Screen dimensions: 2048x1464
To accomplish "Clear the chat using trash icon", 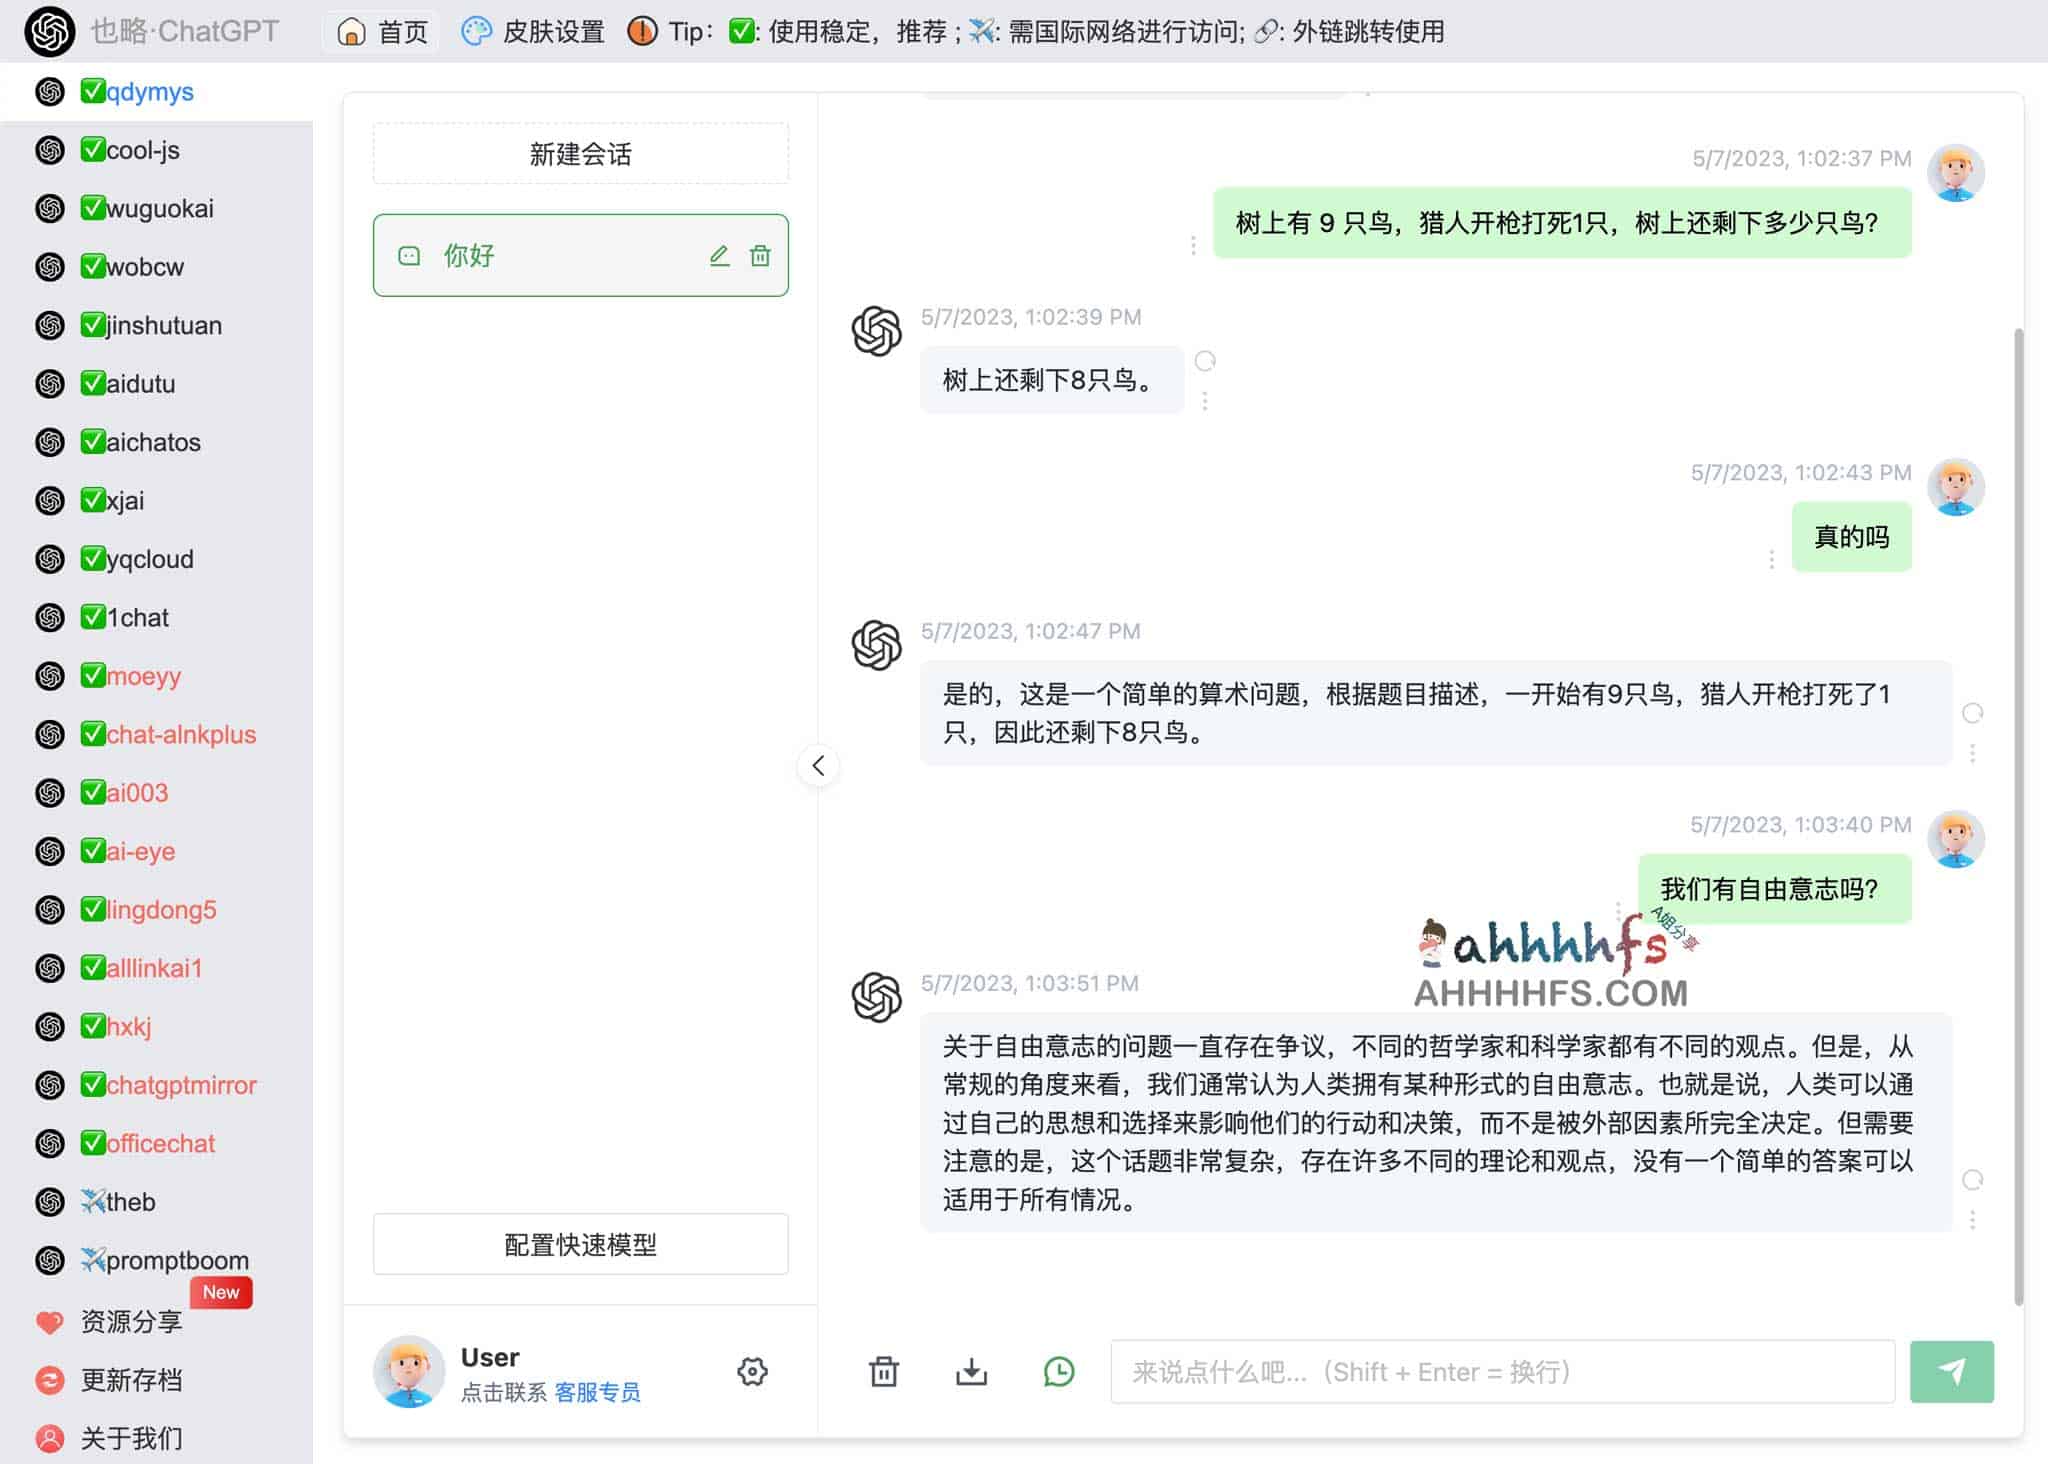I will (884, 1372).
